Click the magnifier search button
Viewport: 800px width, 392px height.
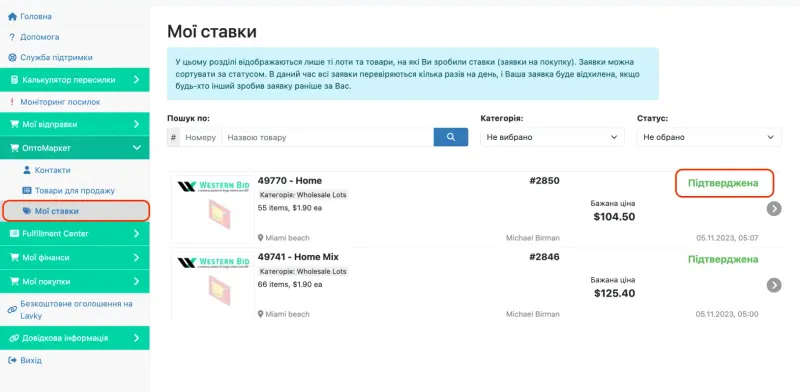pos(451,137)
